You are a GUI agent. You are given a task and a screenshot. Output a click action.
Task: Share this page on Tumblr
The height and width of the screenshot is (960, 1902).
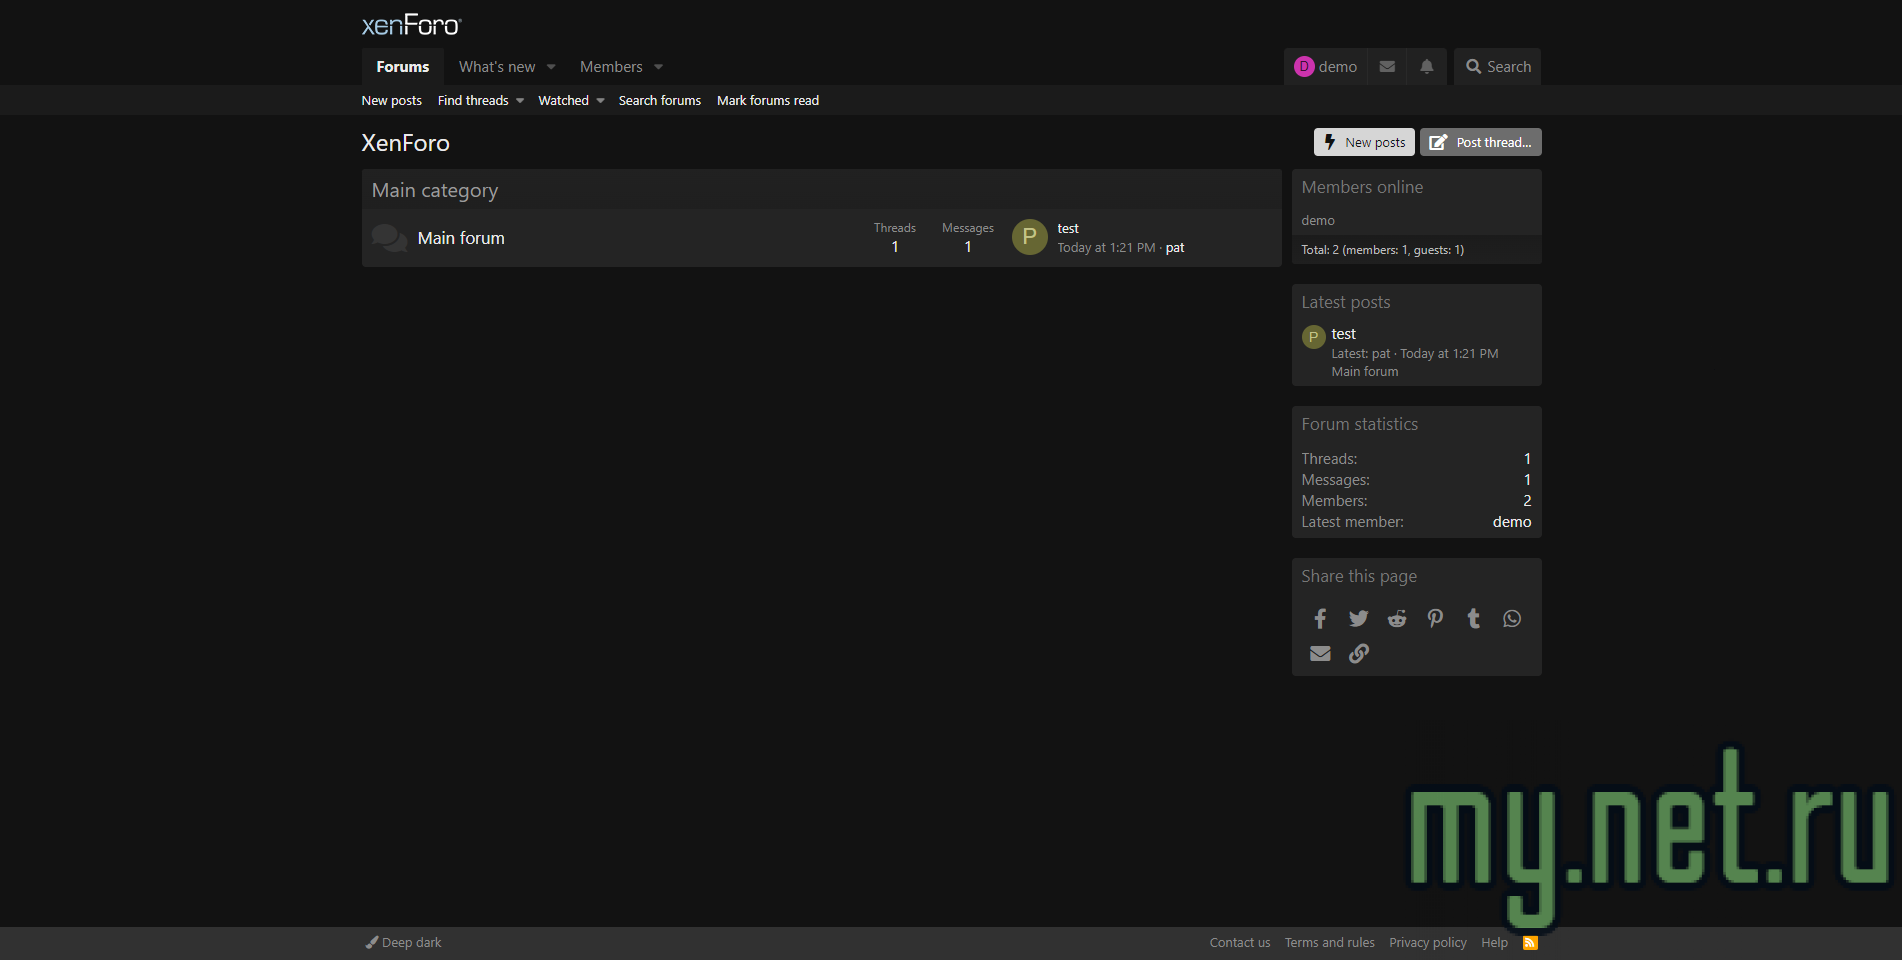tap(1473, 618)
